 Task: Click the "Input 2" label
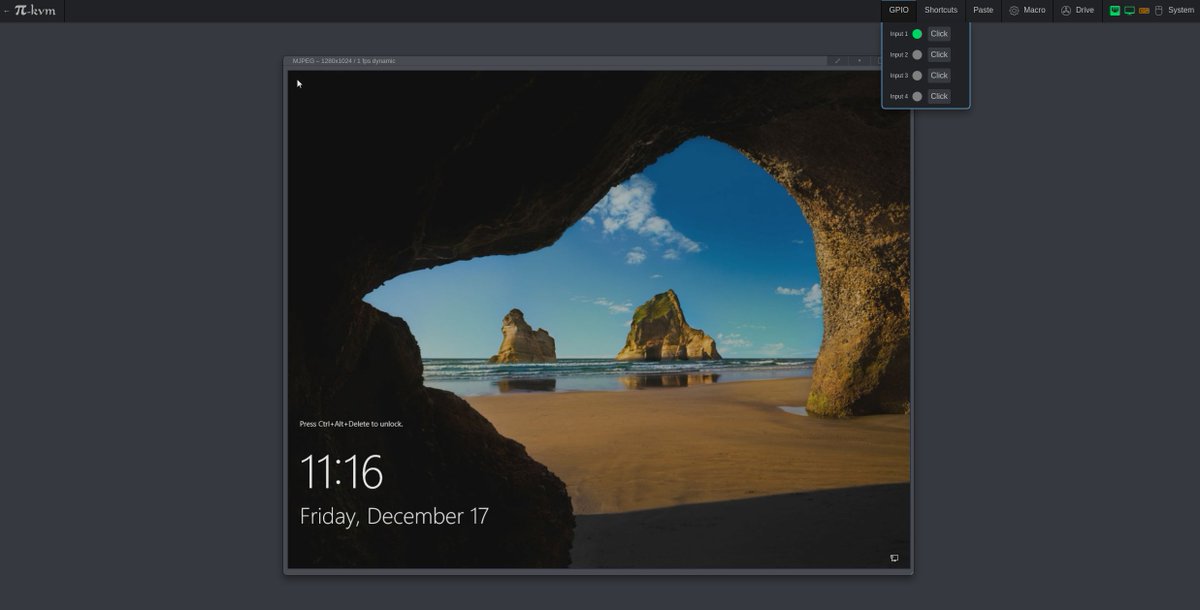[x=899, y=55]
